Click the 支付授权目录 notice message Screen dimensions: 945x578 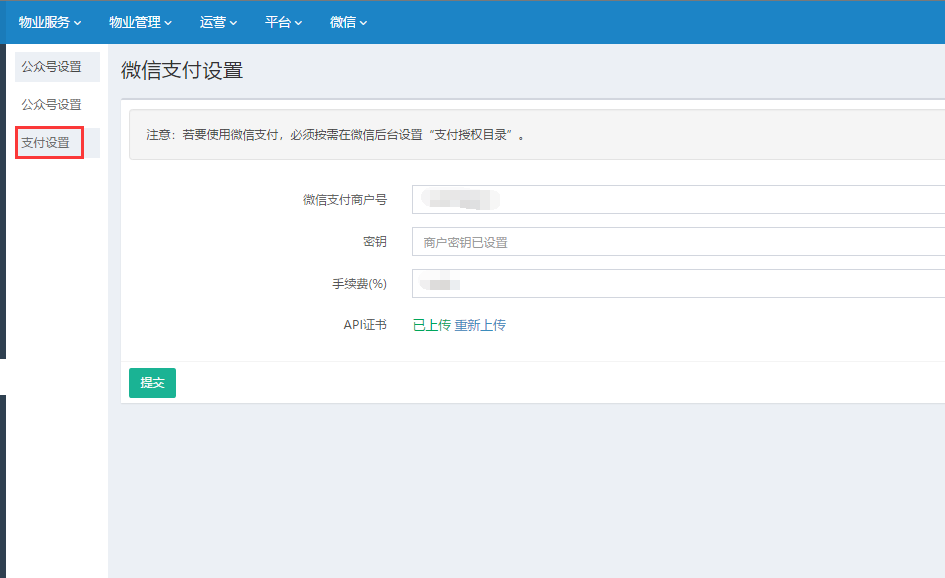(336, 135)
